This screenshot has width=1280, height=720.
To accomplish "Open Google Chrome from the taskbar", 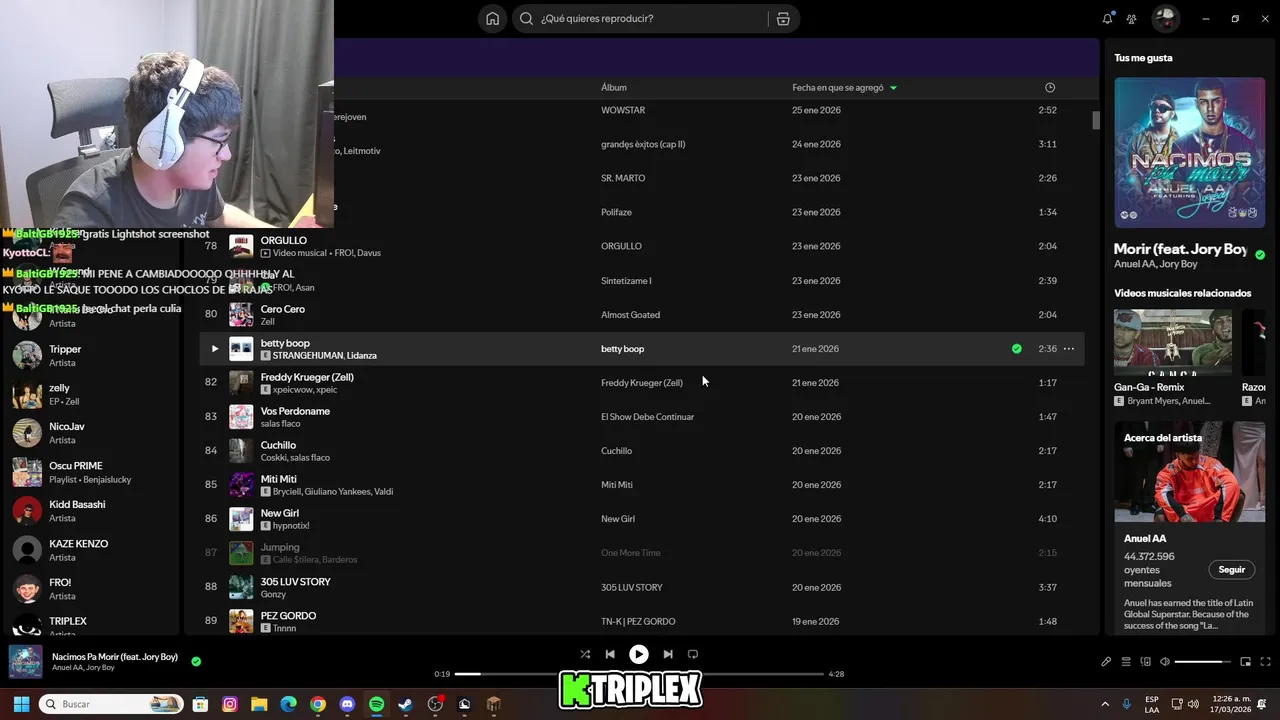I will [318, 704].
